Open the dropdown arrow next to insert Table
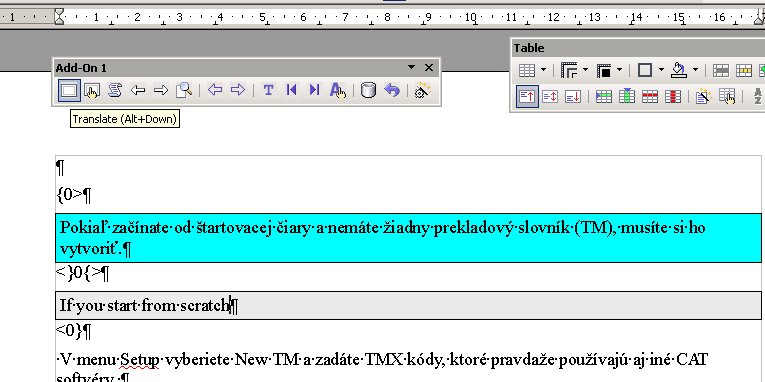 coord(544,71)
